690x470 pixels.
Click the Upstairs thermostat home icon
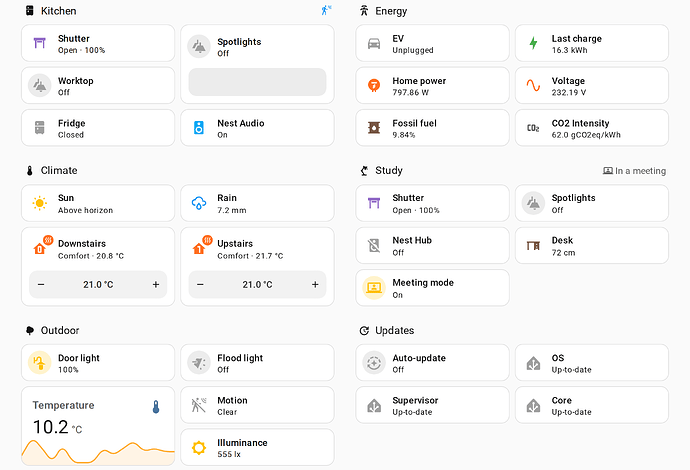point(199,249)
